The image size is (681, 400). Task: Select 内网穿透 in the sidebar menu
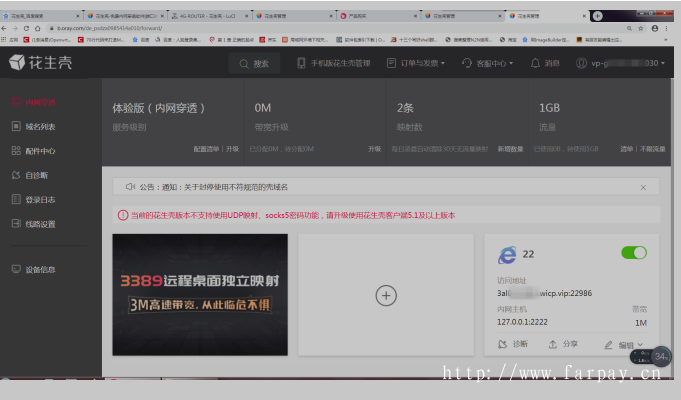point(40,102)
